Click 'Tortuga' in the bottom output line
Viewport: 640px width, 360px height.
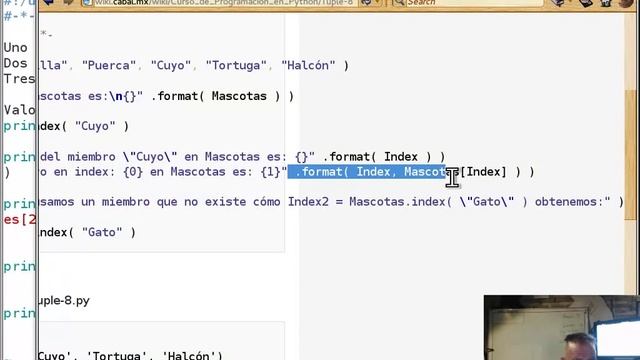click(117, 356)
